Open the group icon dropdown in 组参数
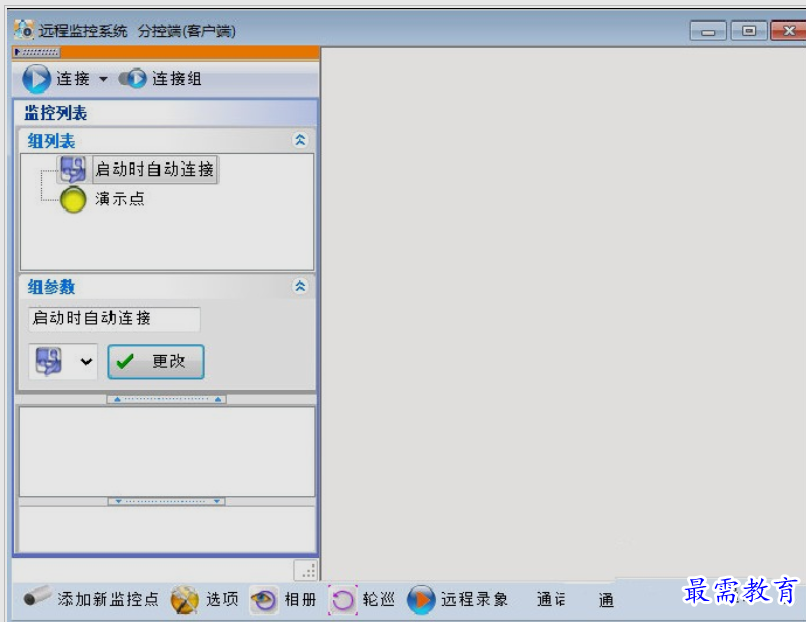 [84, 361]
